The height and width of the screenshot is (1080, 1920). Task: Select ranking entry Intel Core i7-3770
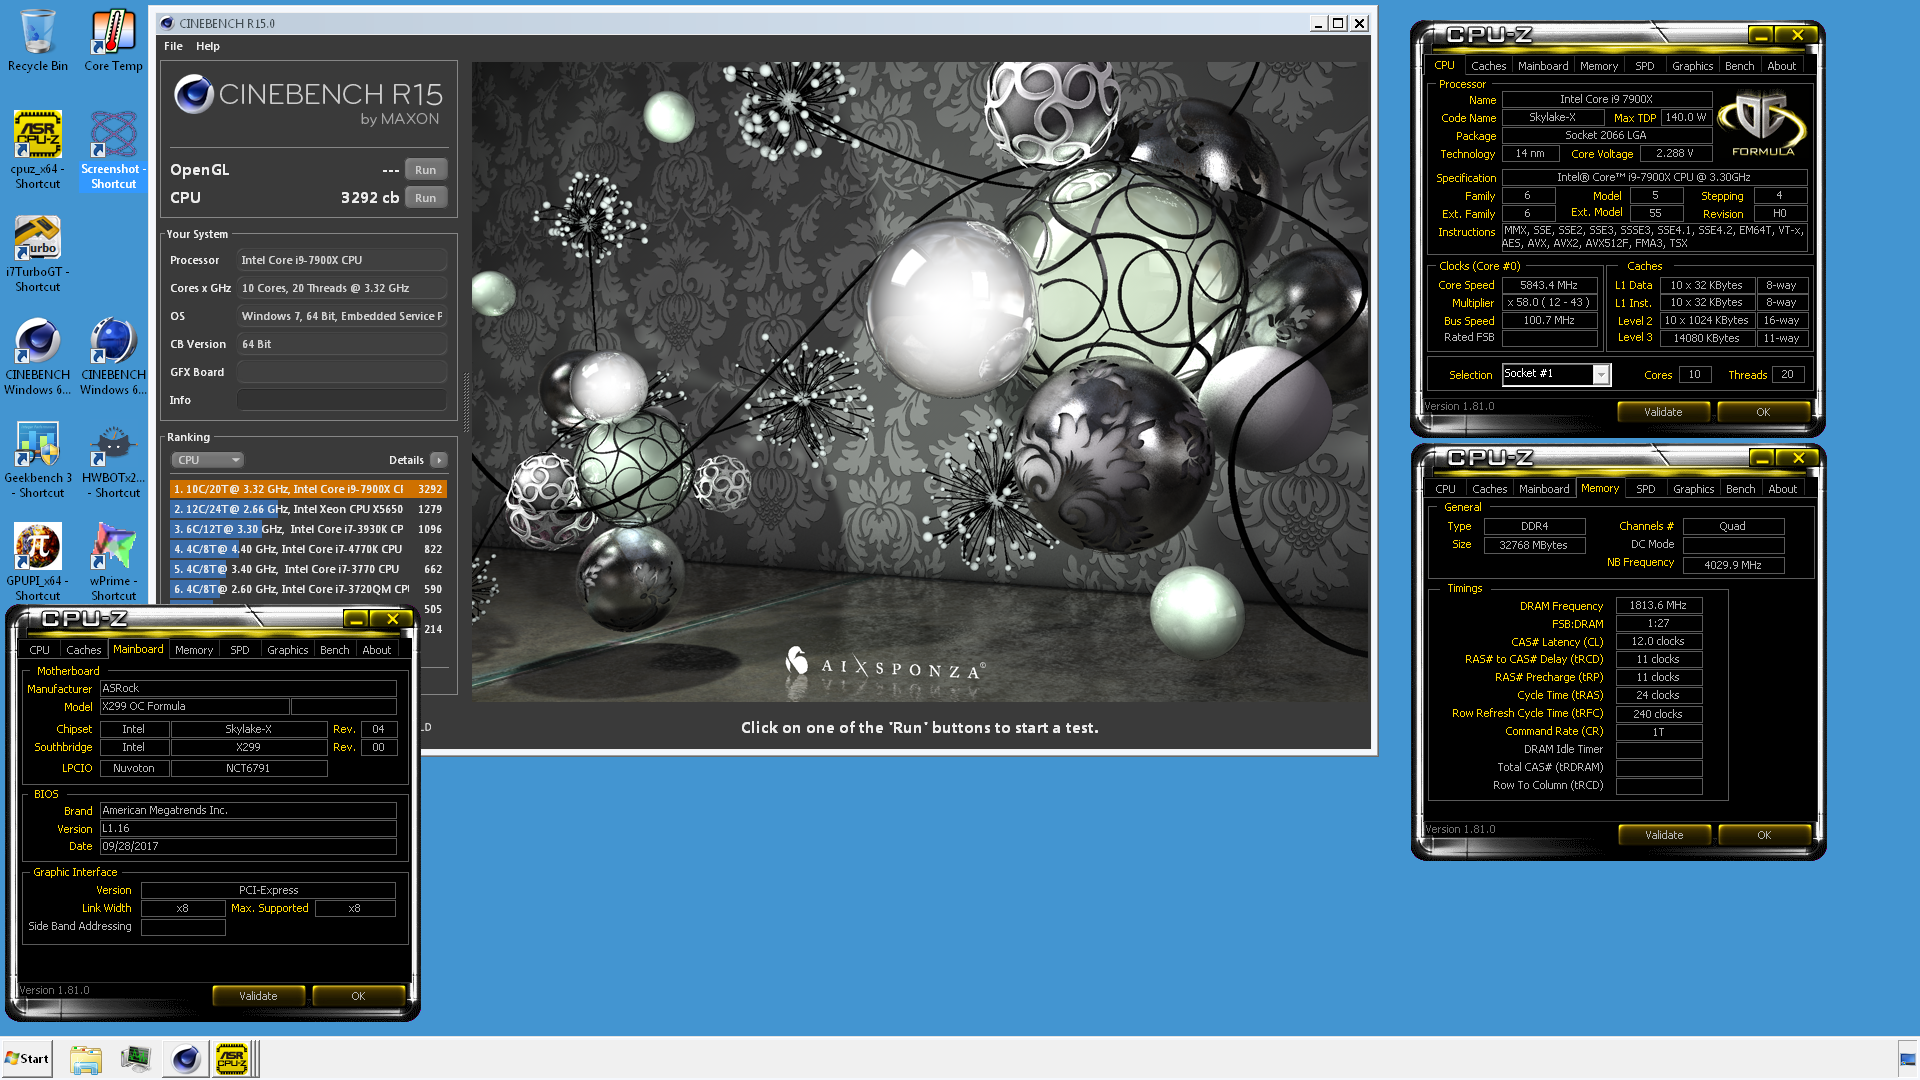[308, 569]
